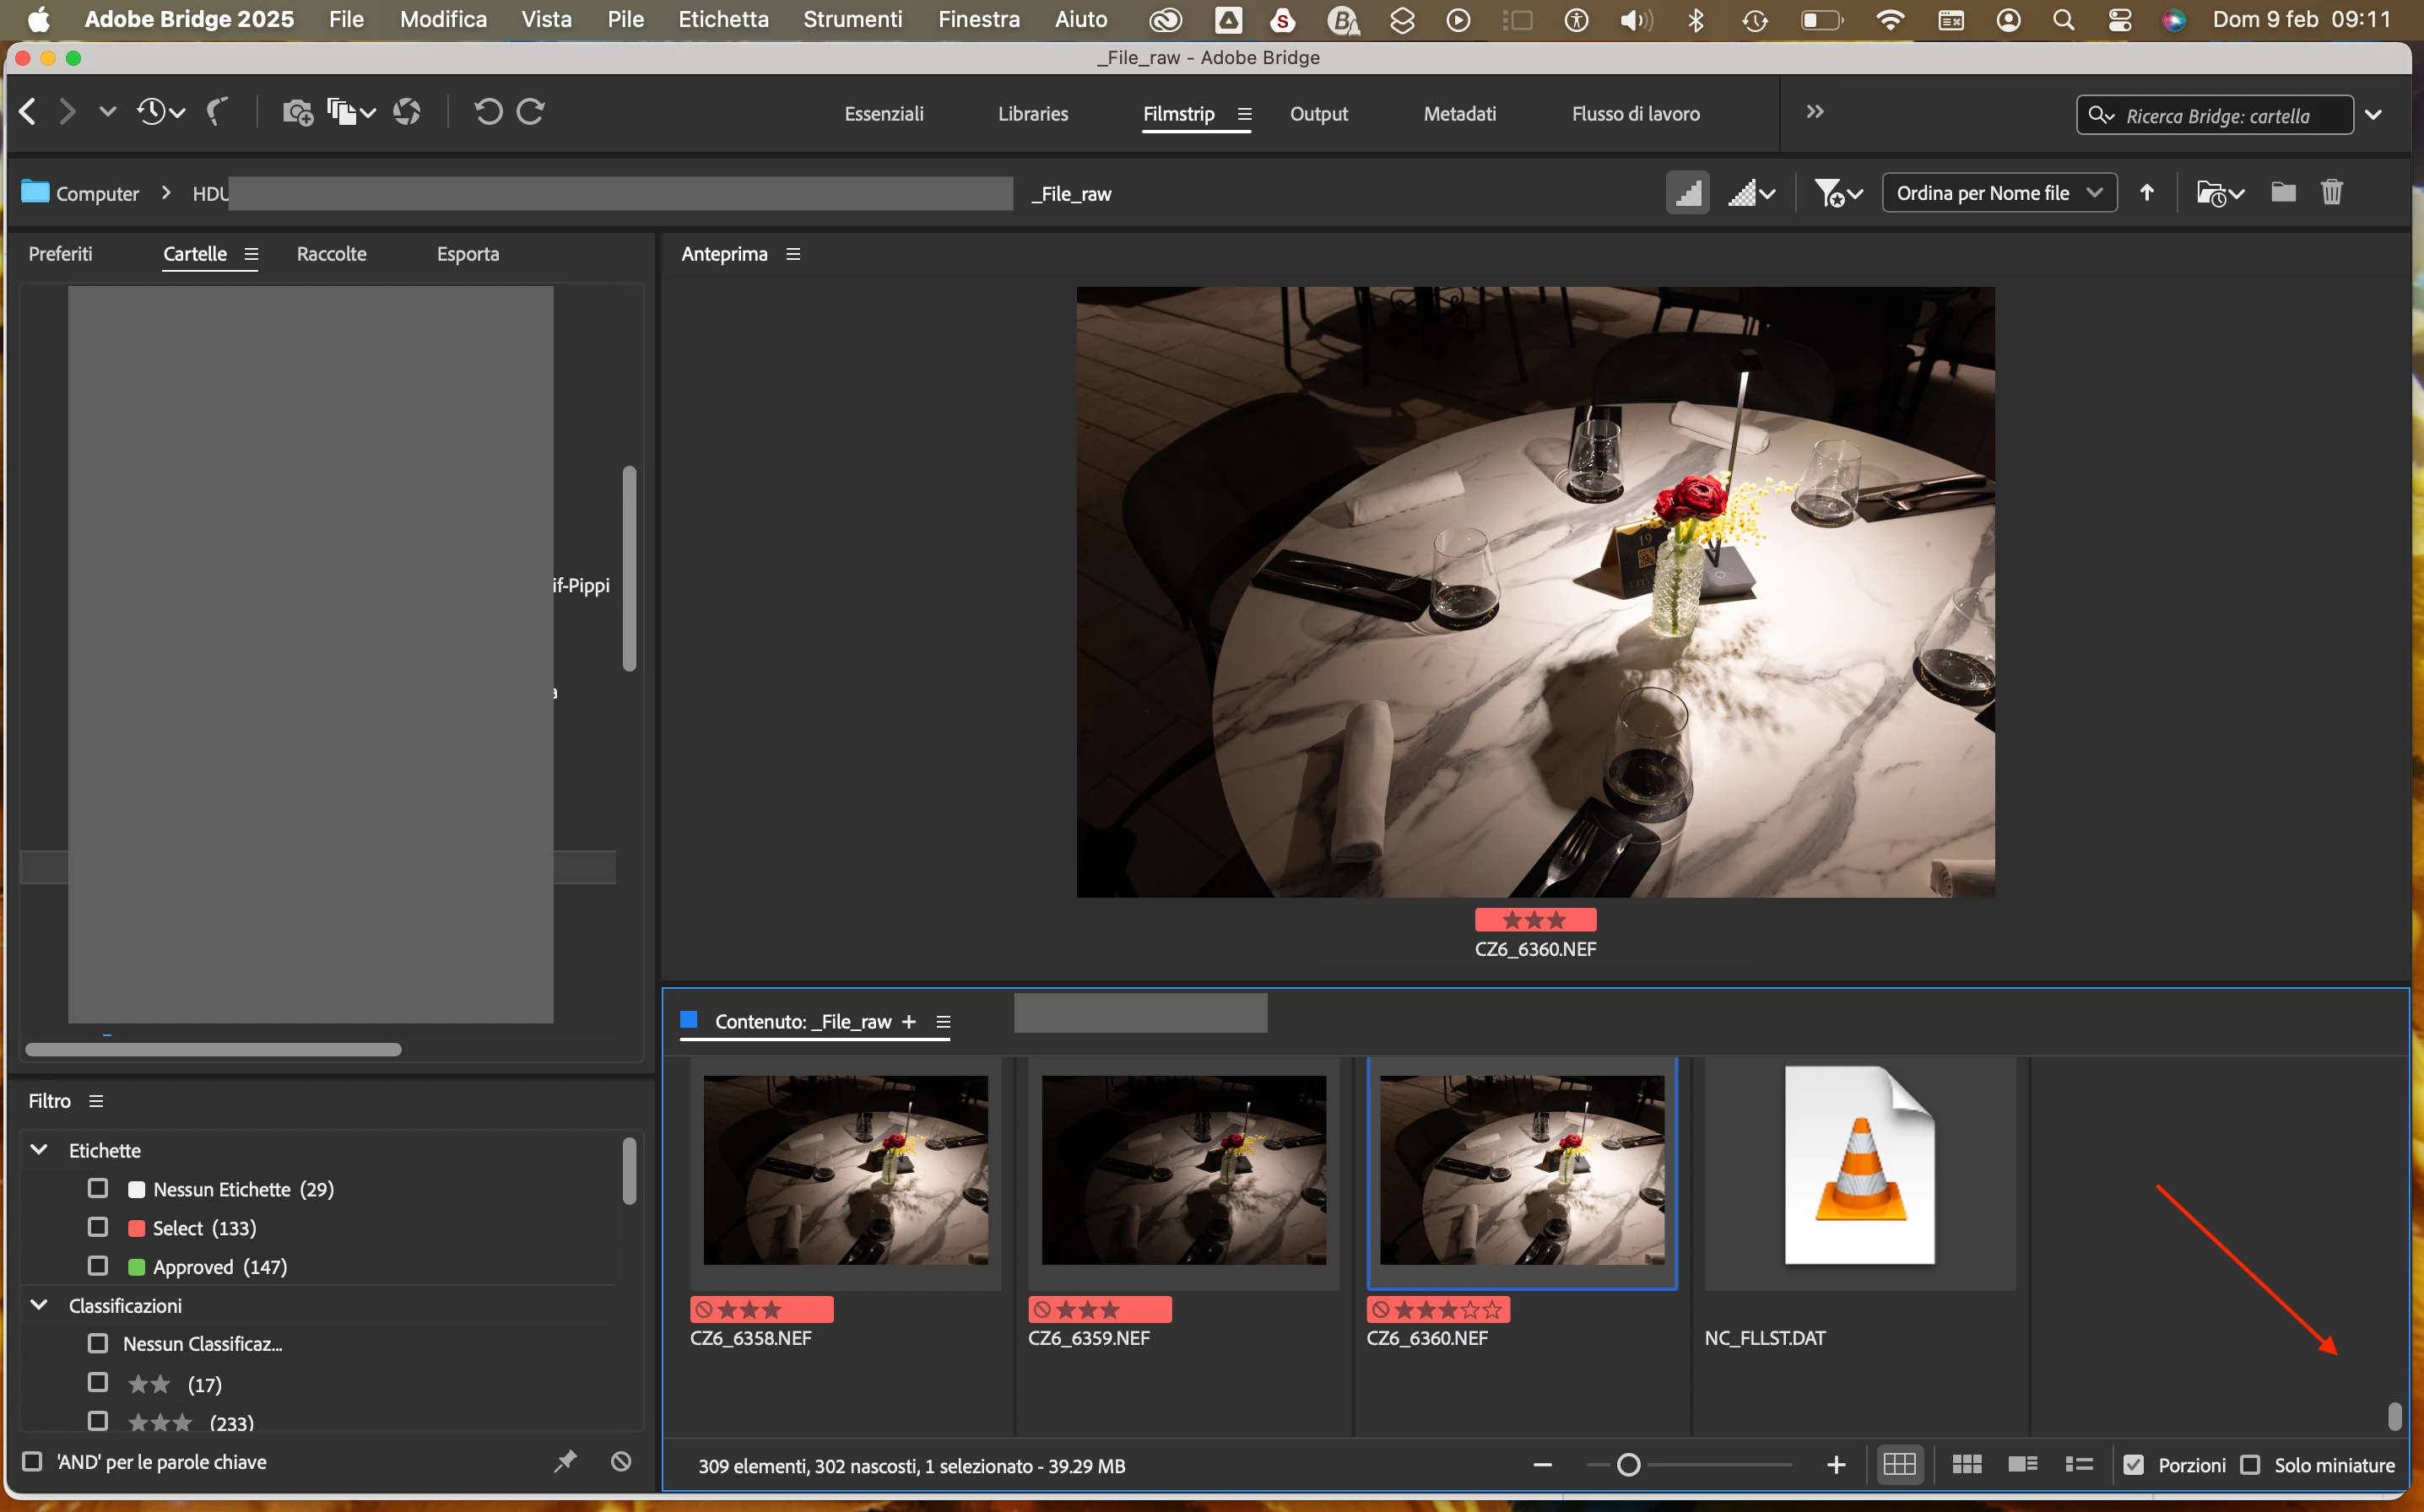This screenshot has width=2424, height=1512.
Task: Click ascending sort order arrow
Action: pyautogui.click(x=2146, y=192)
